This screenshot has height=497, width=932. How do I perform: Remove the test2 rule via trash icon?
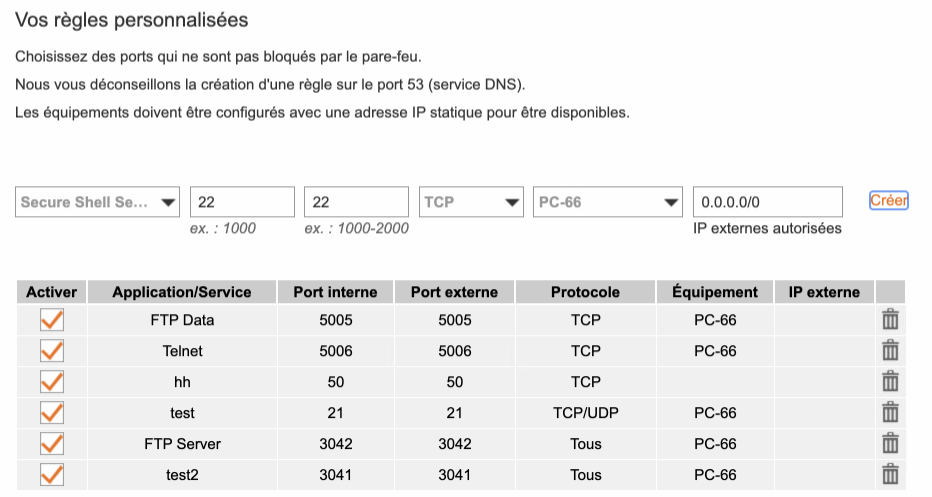pyautogui.click(x=890, y=475)
